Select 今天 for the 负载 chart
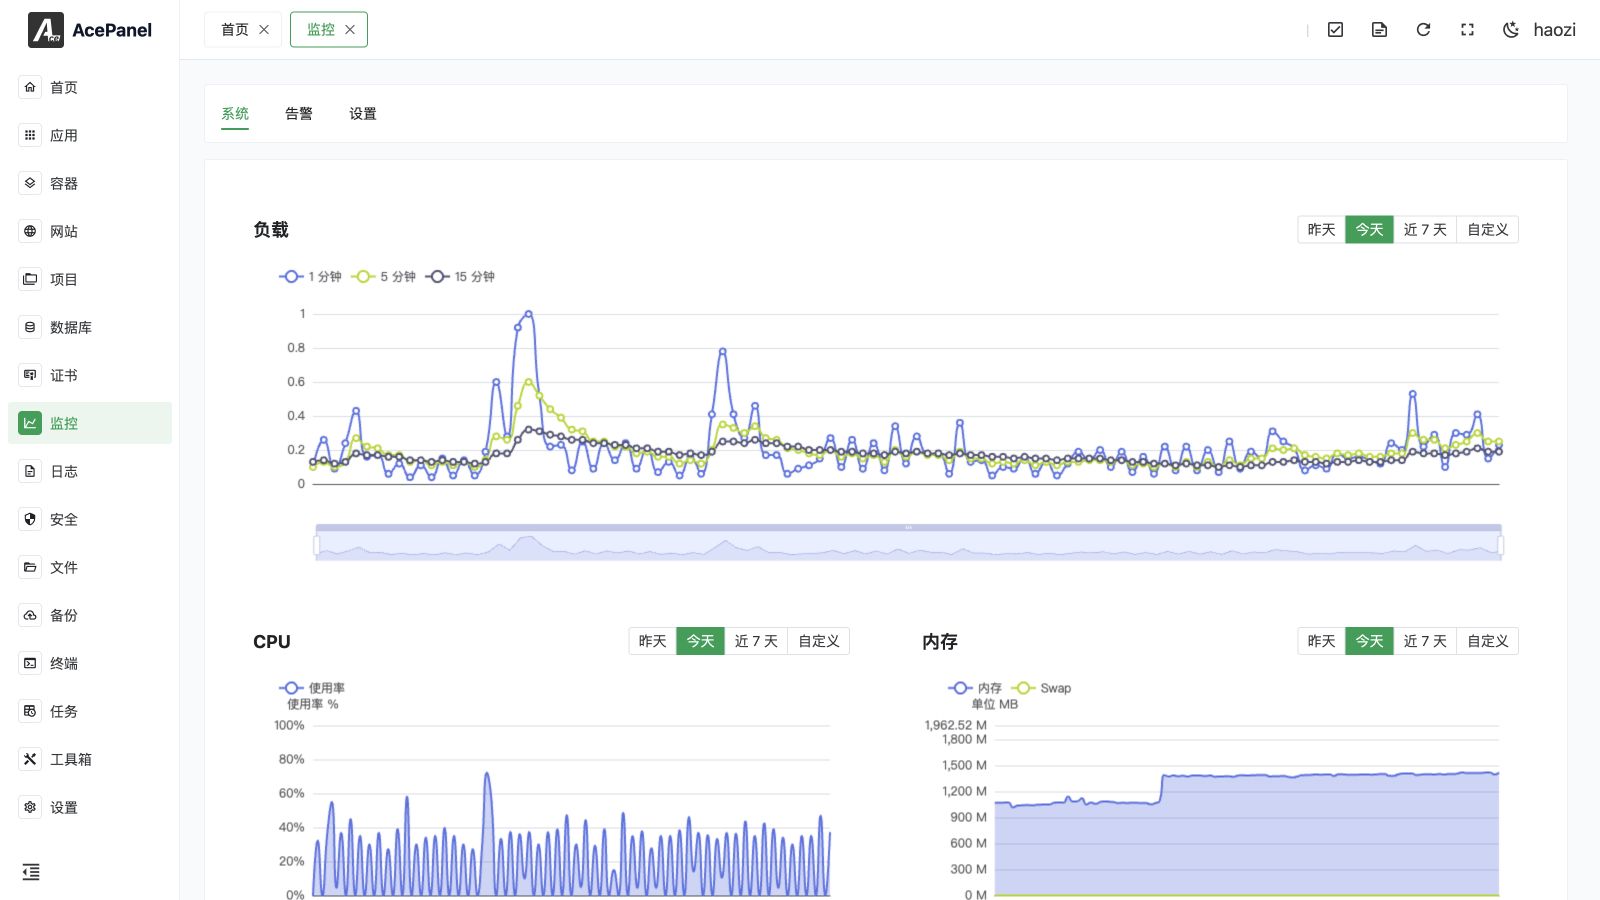The image size is (1600, 900). (1369, 230)
